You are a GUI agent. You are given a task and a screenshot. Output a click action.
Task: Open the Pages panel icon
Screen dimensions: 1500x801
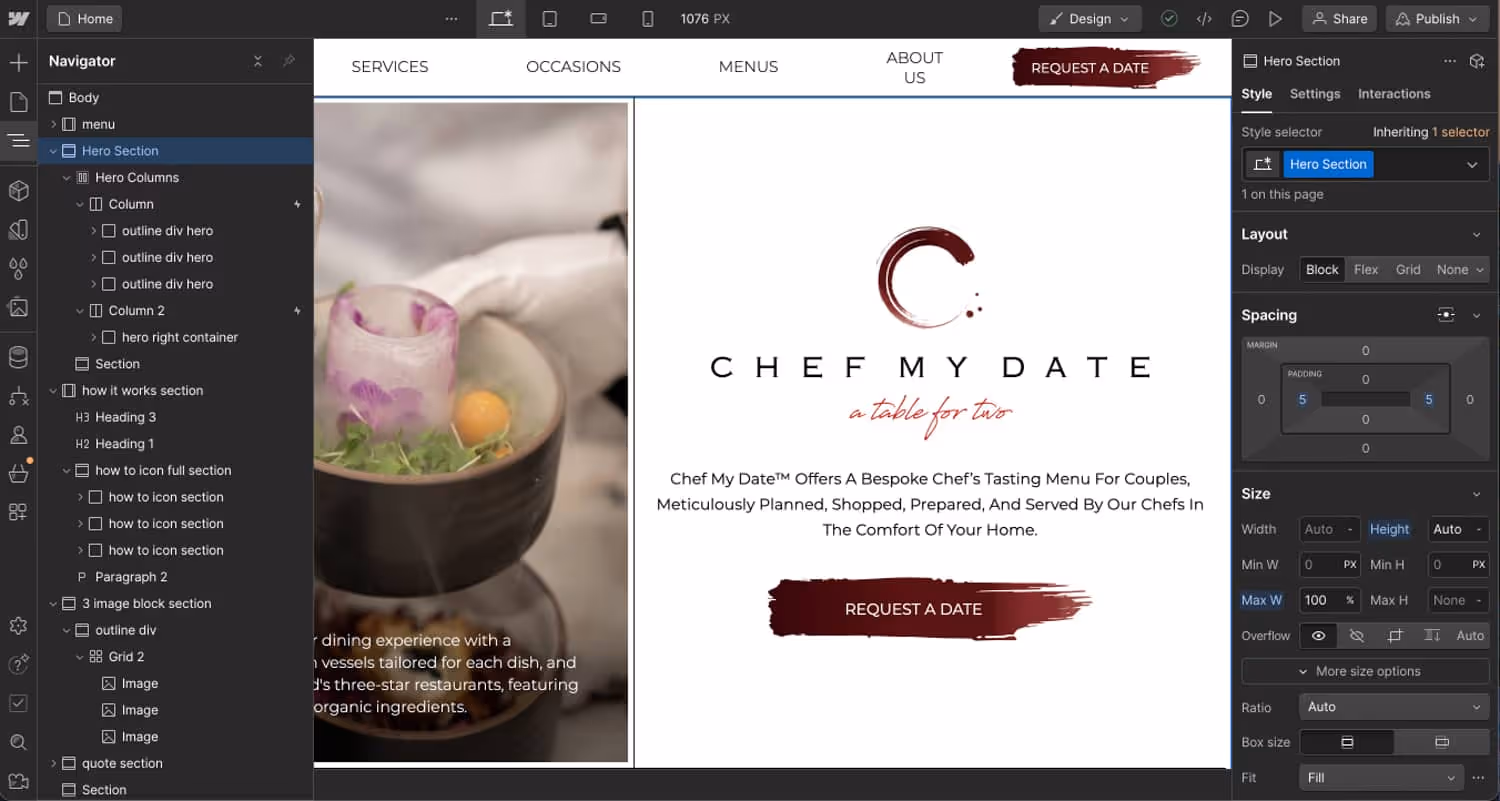click(18, 102)
